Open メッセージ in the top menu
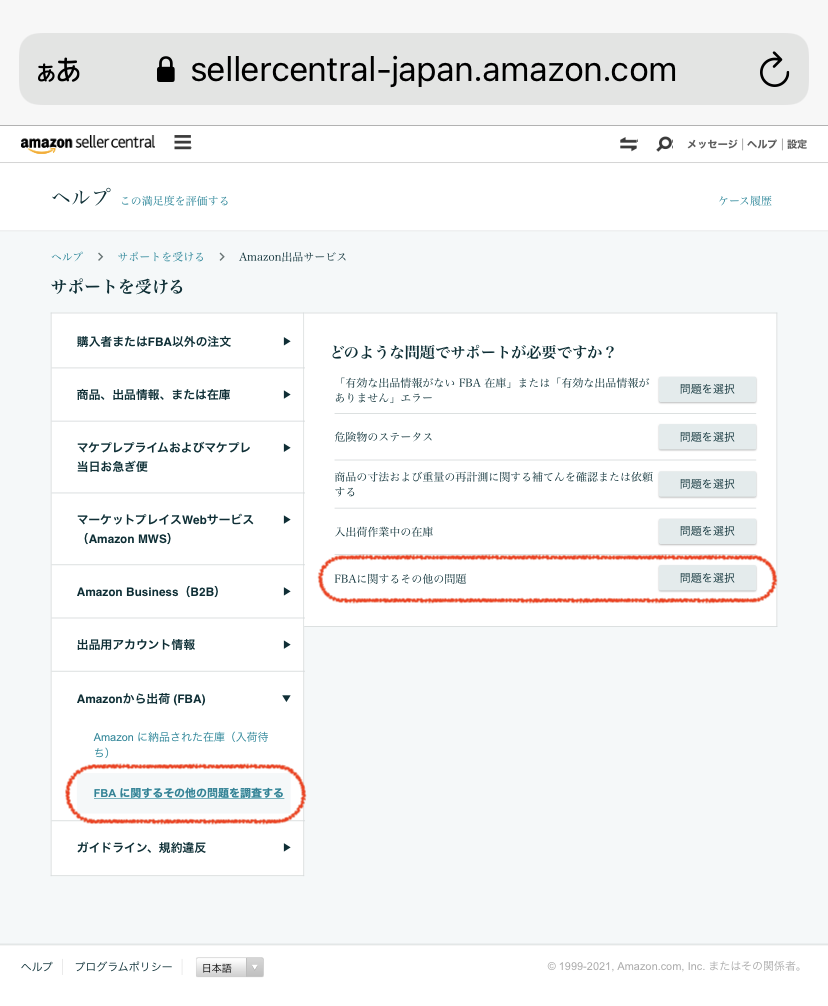828x1006 pixels. click(711, 144)
